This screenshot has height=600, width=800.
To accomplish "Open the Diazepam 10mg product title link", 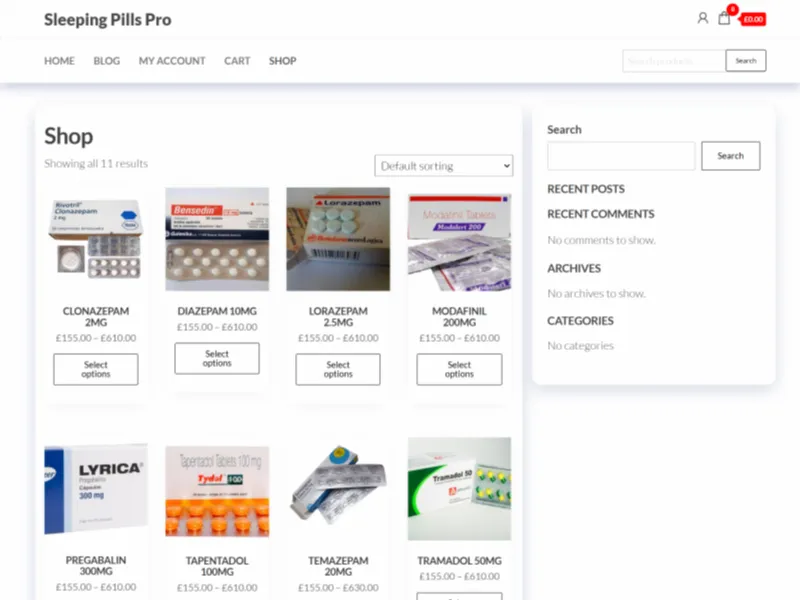I will pyautogui.click(x=217, y=311).
